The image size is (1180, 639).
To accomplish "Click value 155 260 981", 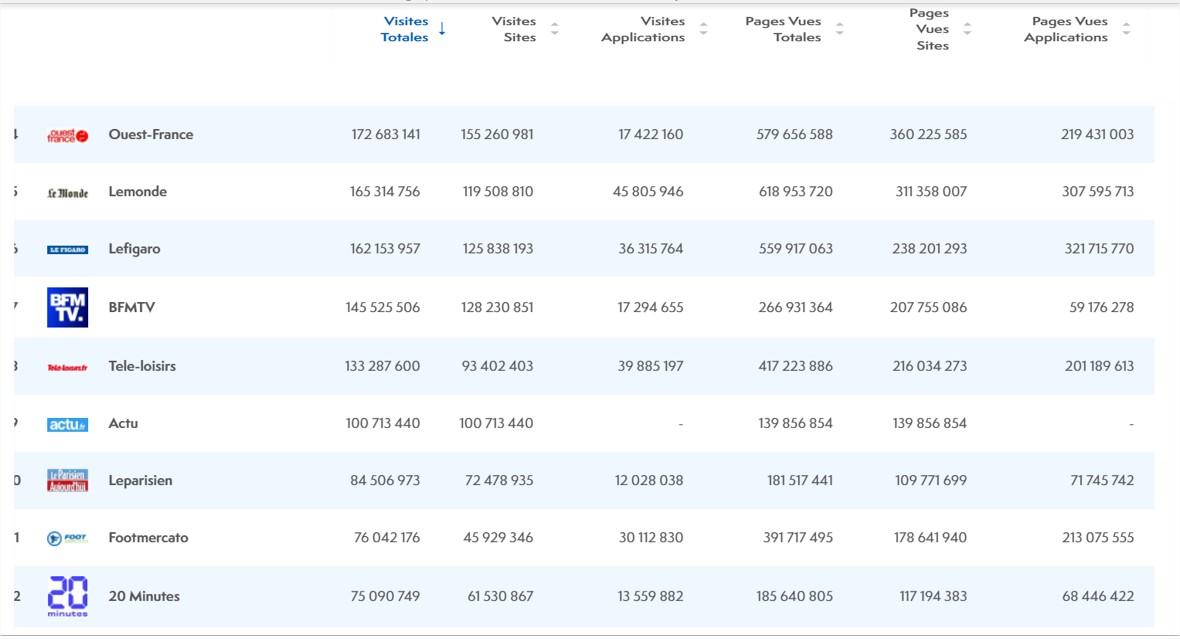I will tap(497, 135).
